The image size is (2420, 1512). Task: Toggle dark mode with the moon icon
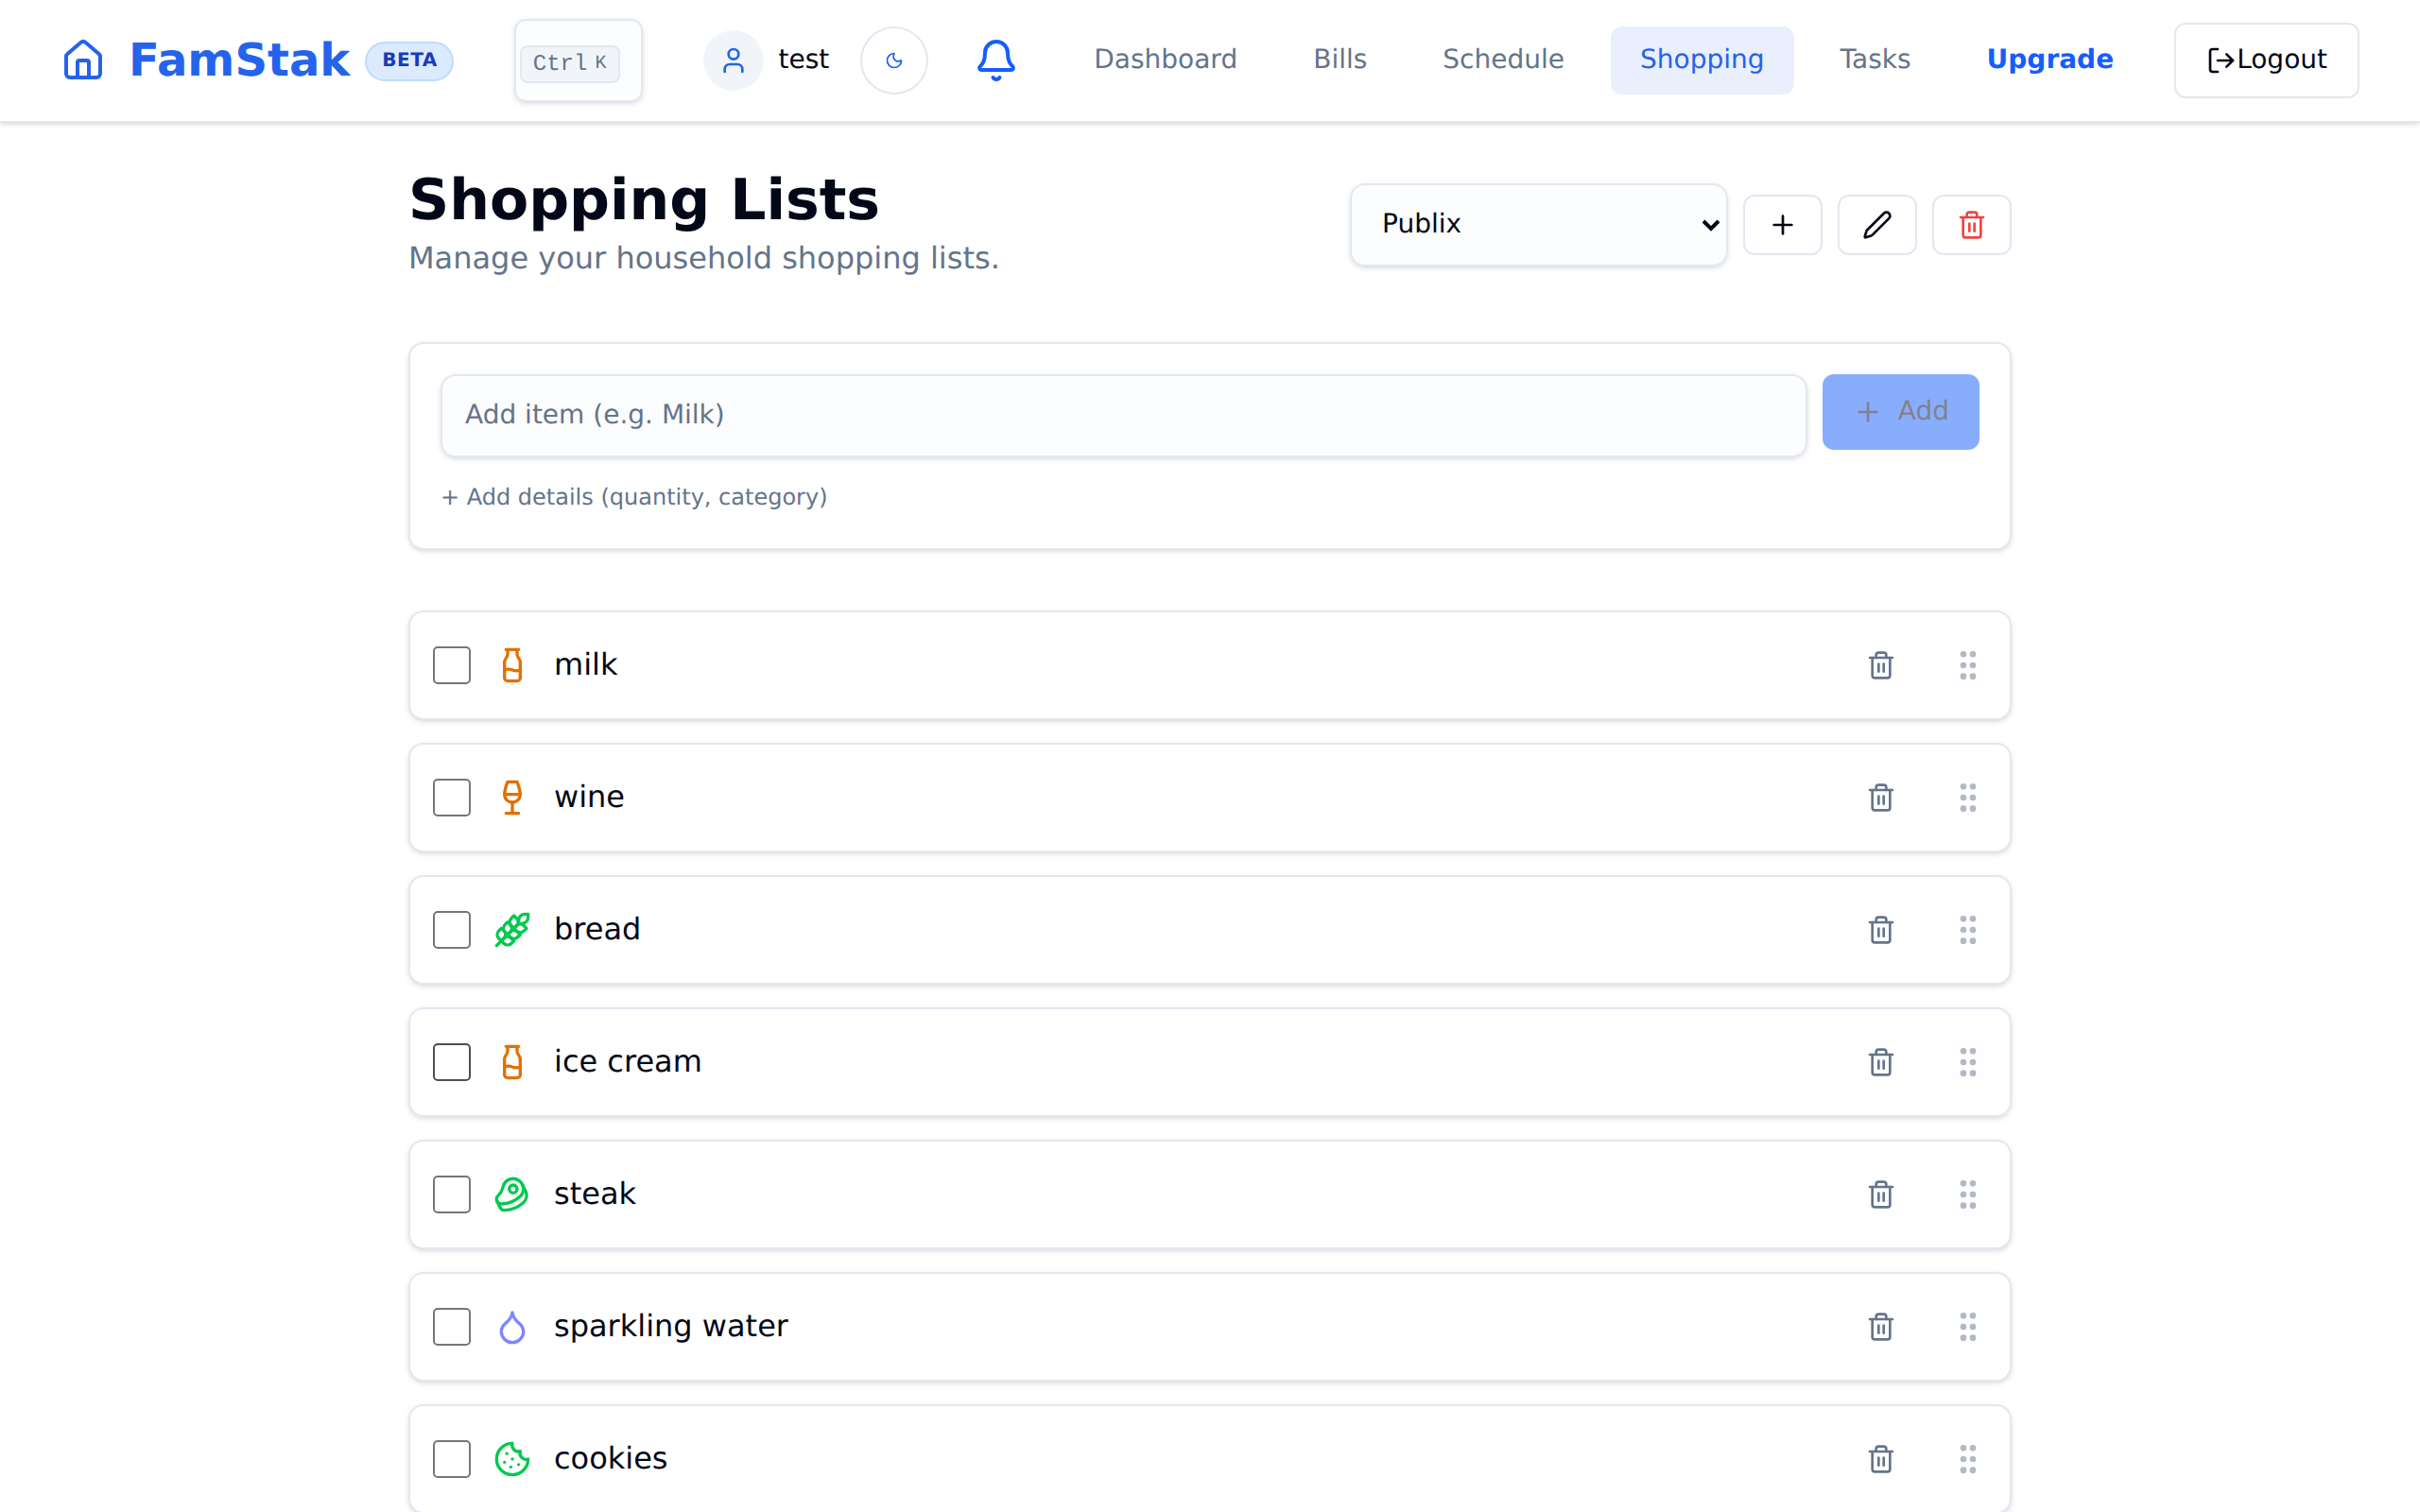tap(893, 59)
